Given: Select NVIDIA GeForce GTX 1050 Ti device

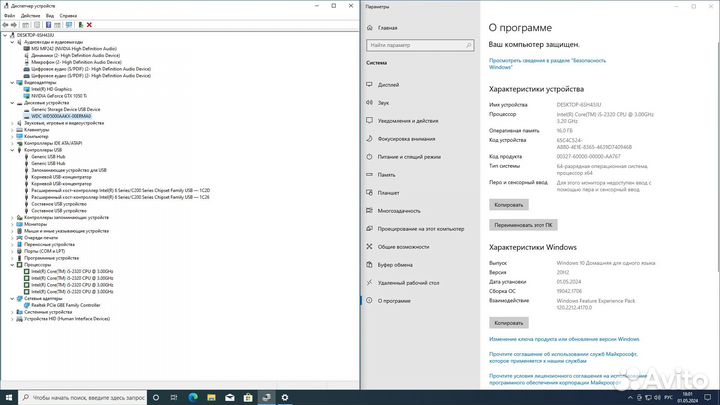Looking at the screenshot, I should point(59,96).
